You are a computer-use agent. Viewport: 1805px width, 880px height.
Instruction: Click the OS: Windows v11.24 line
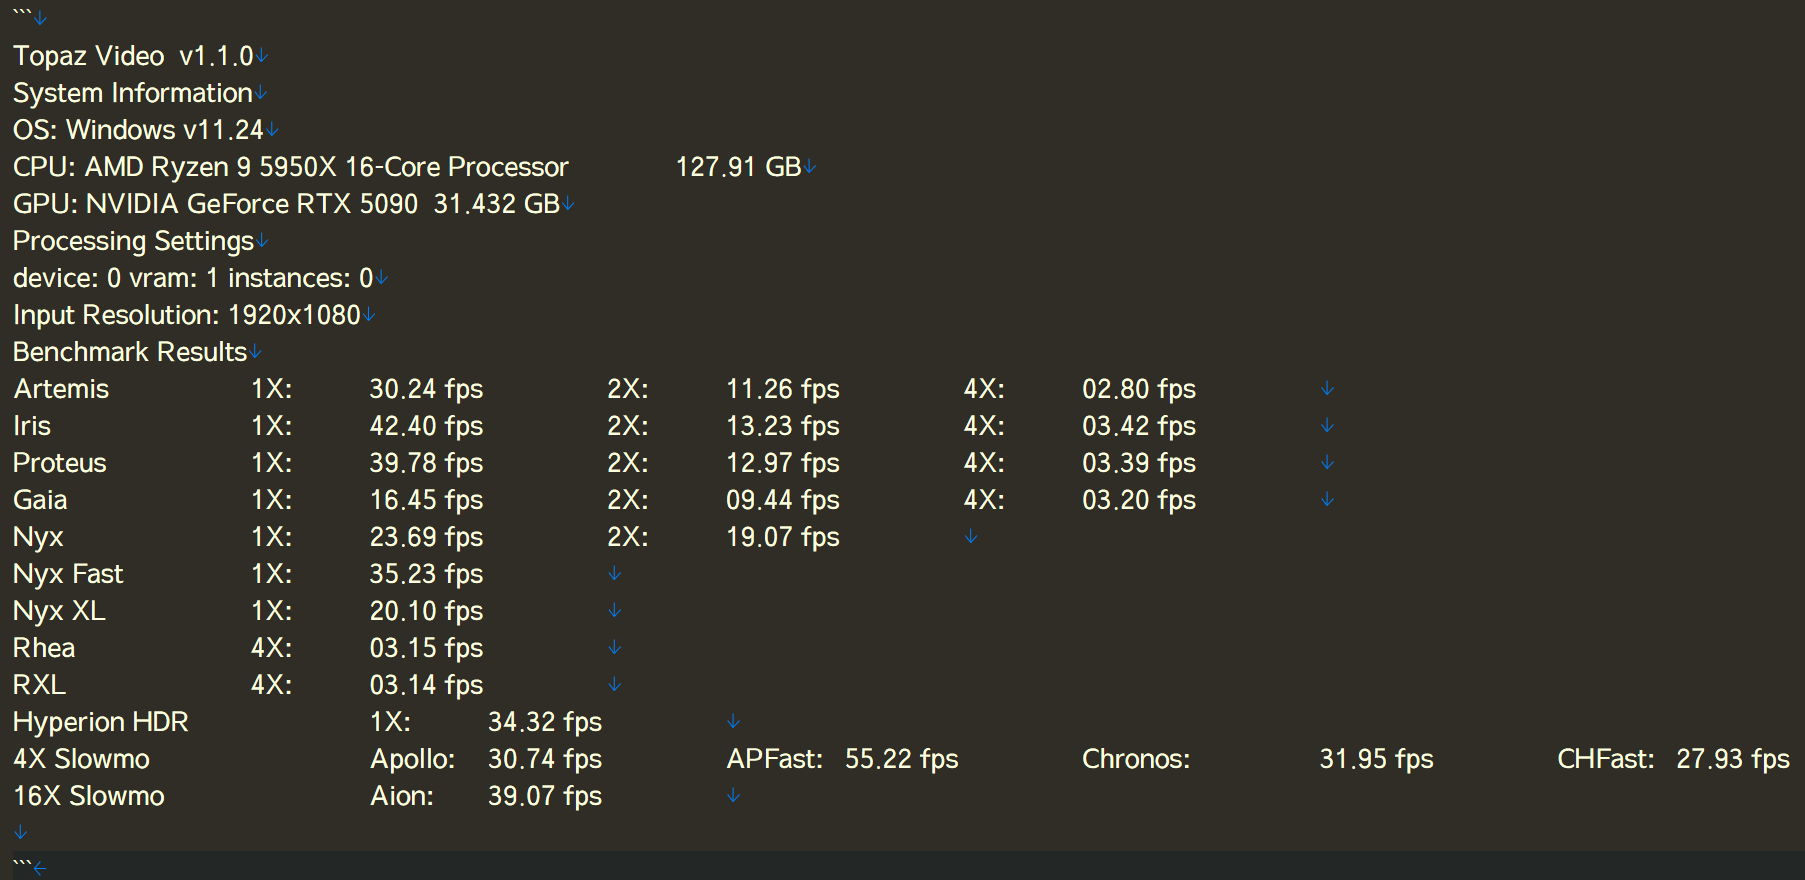[138, 130]
